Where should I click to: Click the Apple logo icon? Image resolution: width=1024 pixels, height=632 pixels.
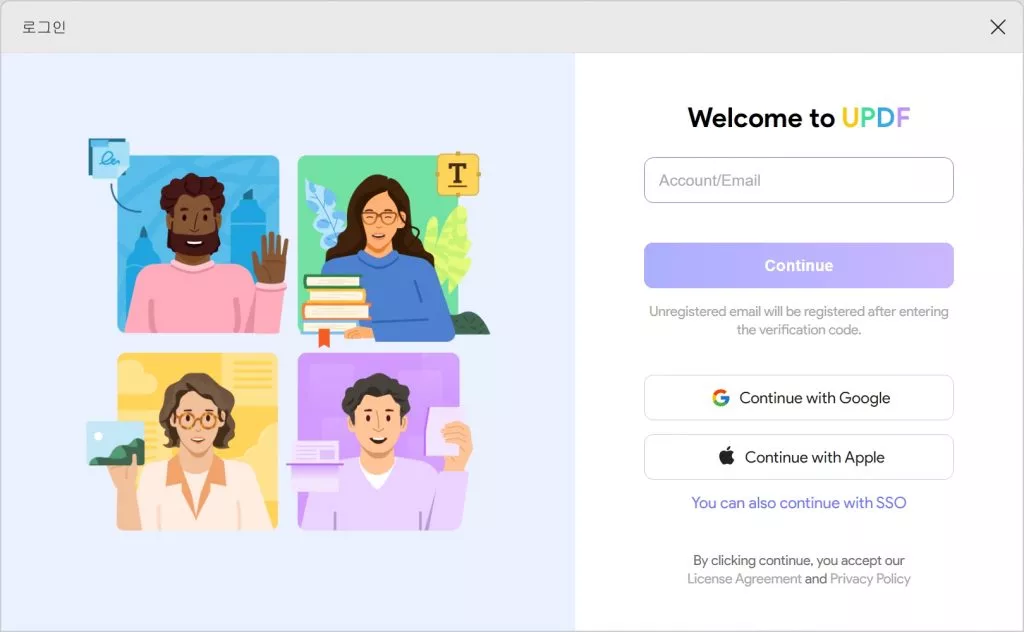[x=726, y=456]
